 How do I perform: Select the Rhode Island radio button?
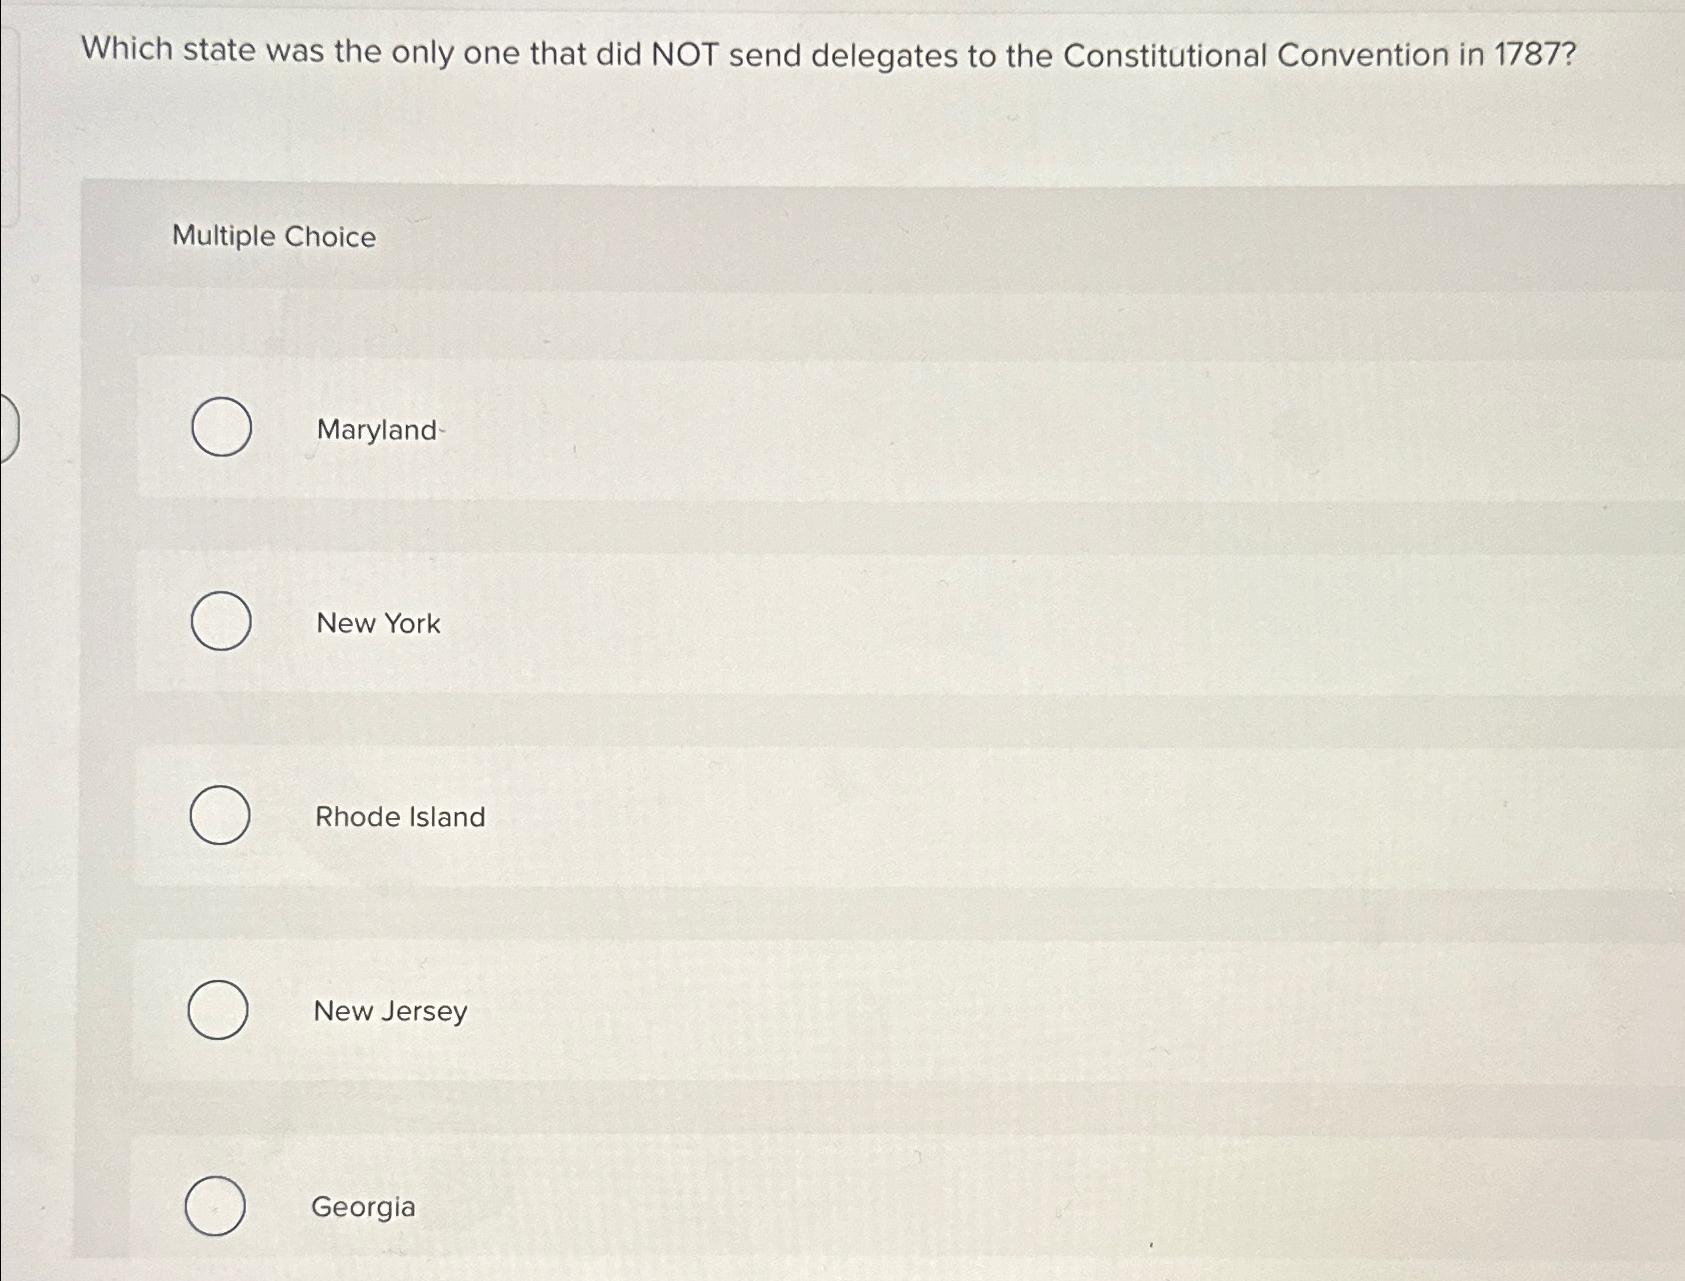click(220, 816)
